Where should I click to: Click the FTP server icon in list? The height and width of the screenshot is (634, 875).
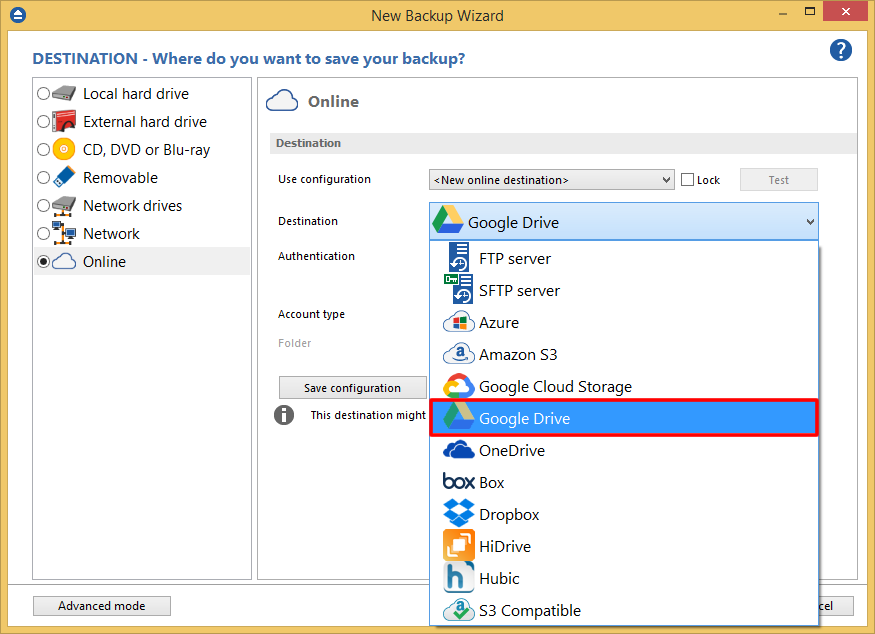coord(458,258)
